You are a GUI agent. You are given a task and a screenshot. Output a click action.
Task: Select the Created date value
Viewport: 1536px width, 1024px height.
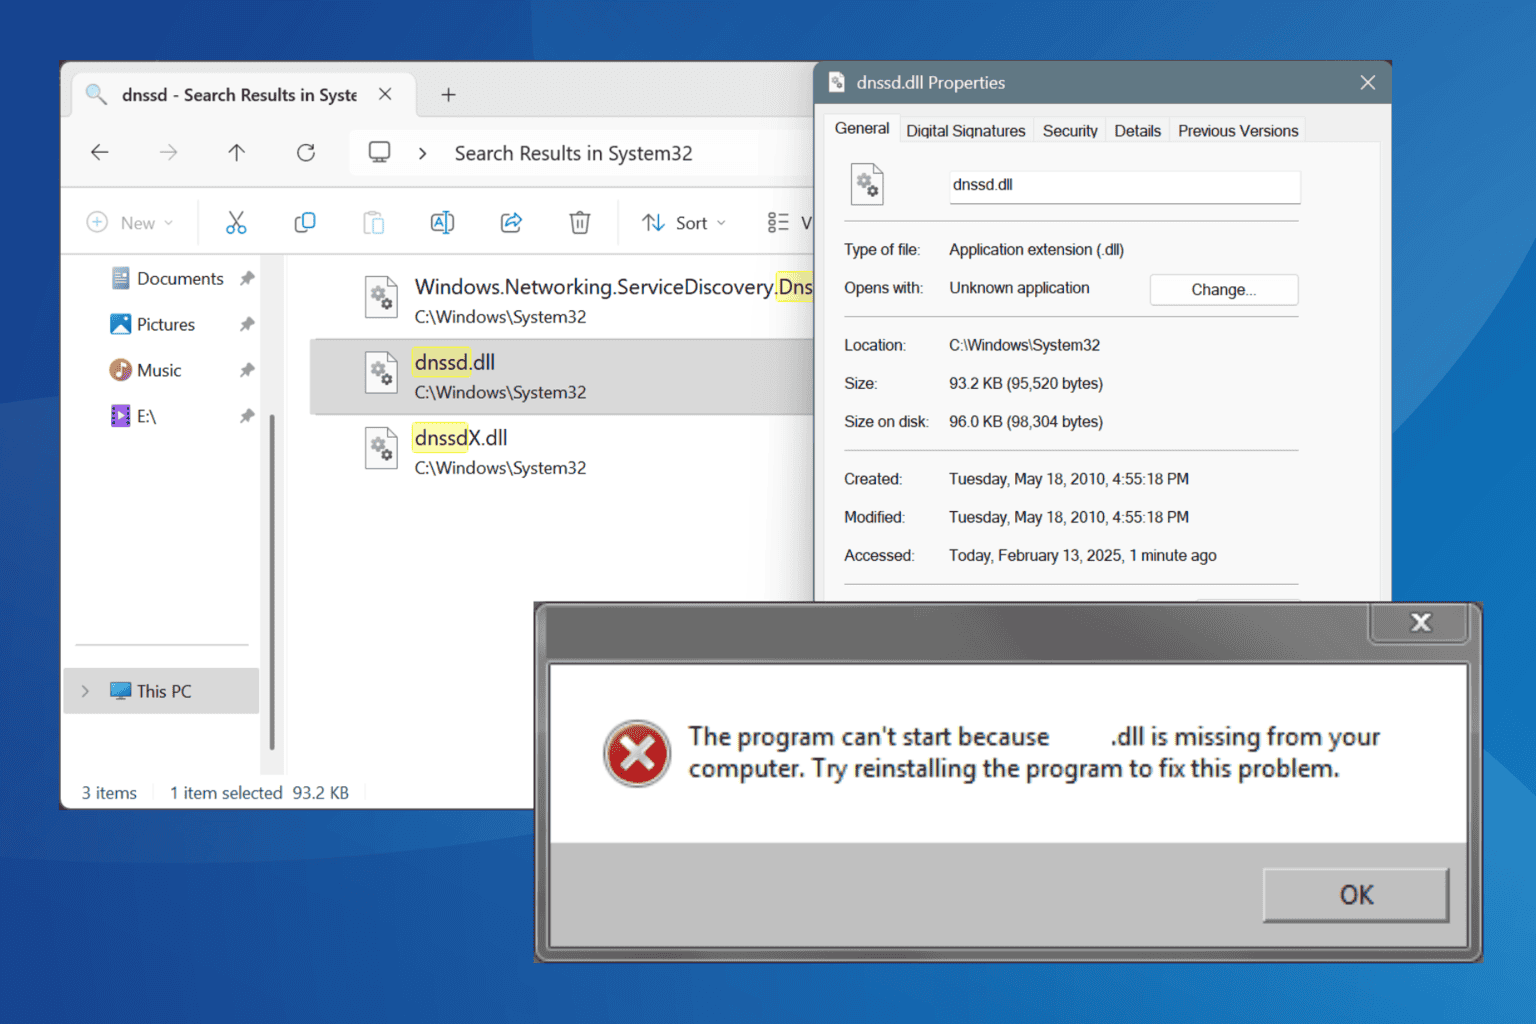pos(1069,479)
